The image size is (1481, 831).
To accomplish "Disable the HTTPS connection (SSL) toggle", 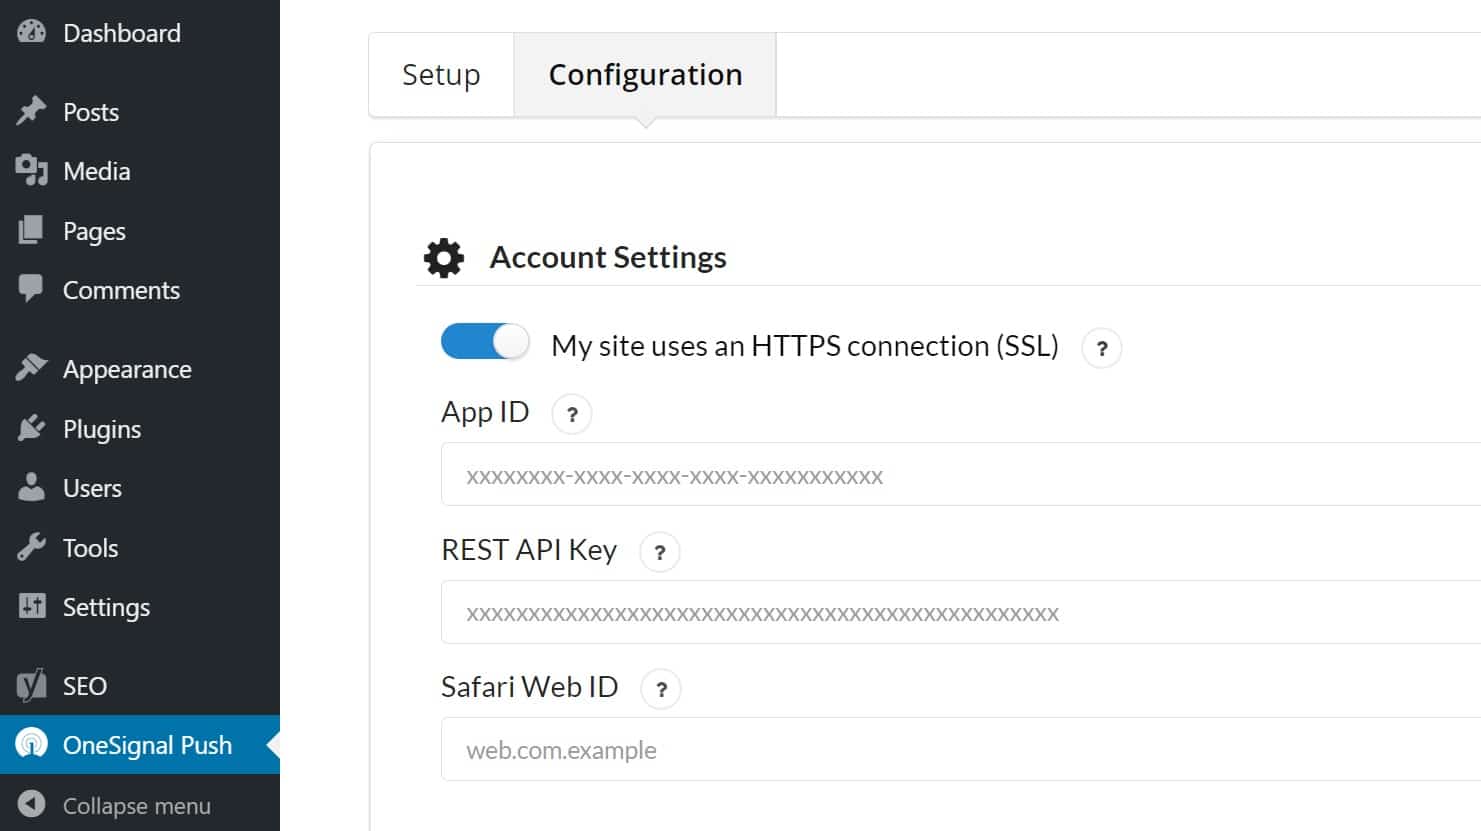I will click(485, 341).
